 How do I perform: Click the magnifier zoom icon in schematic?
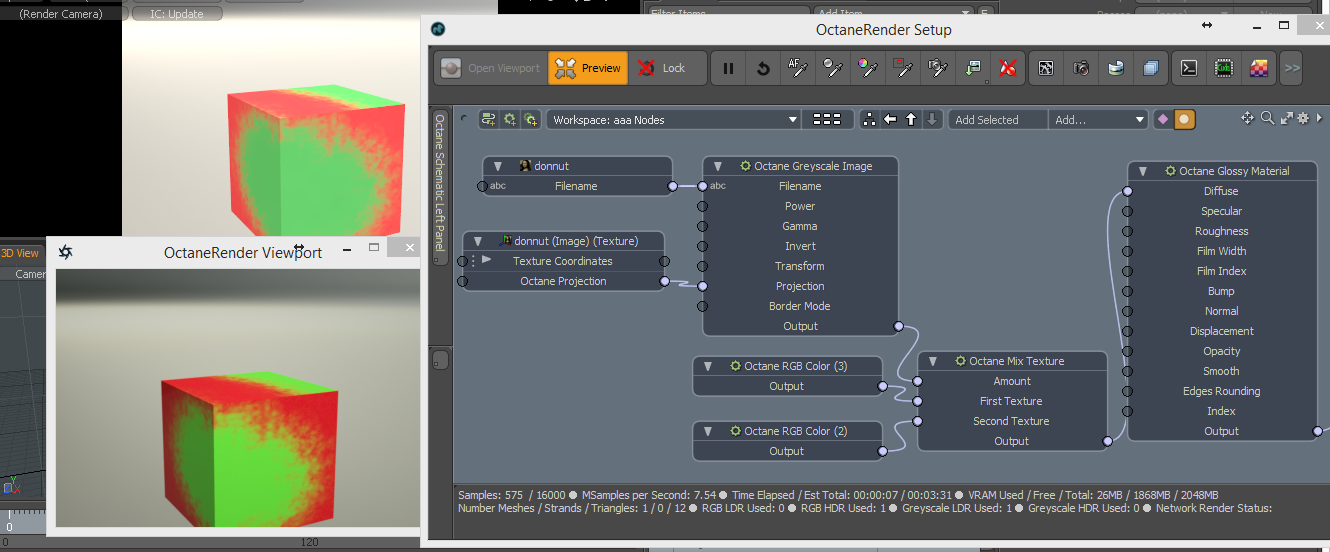[1267, 118]
